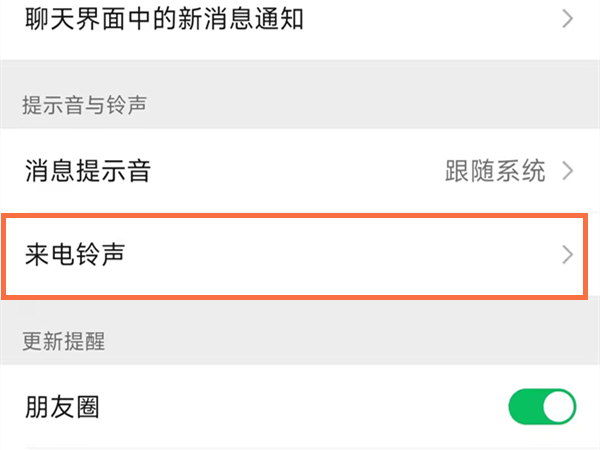Click the chevron in 来电铃声 row
Image resolution: width=600 pixels, height=450 pixels.
[567, 254]
